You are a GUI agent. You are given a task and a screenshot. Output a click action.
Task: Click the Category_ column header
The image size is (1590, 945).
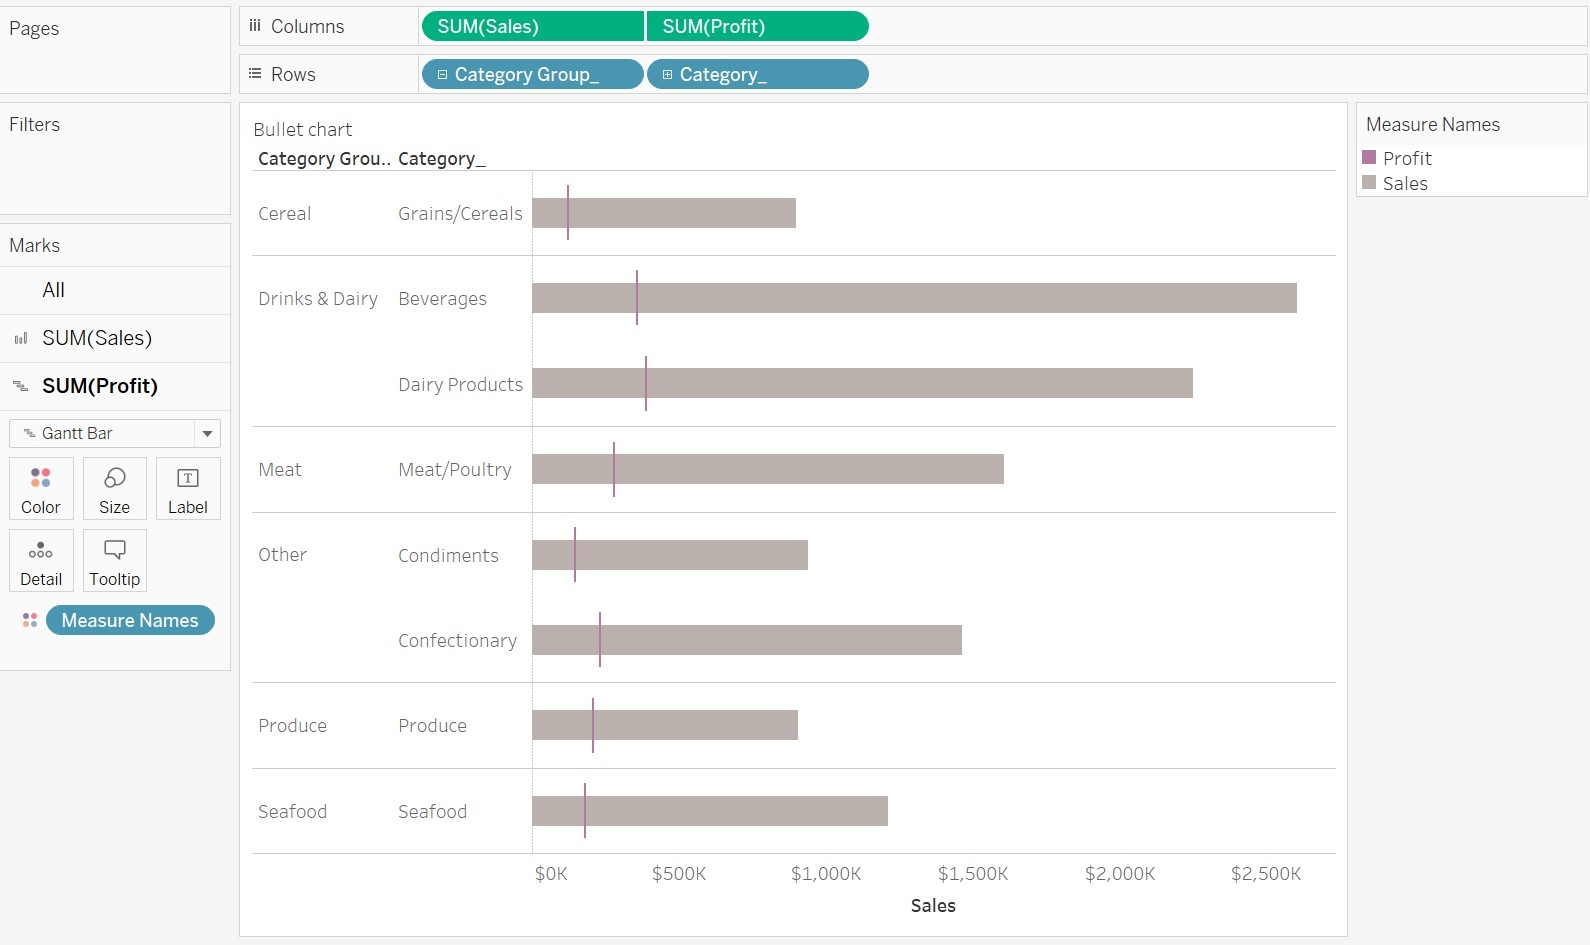(441, 159)
